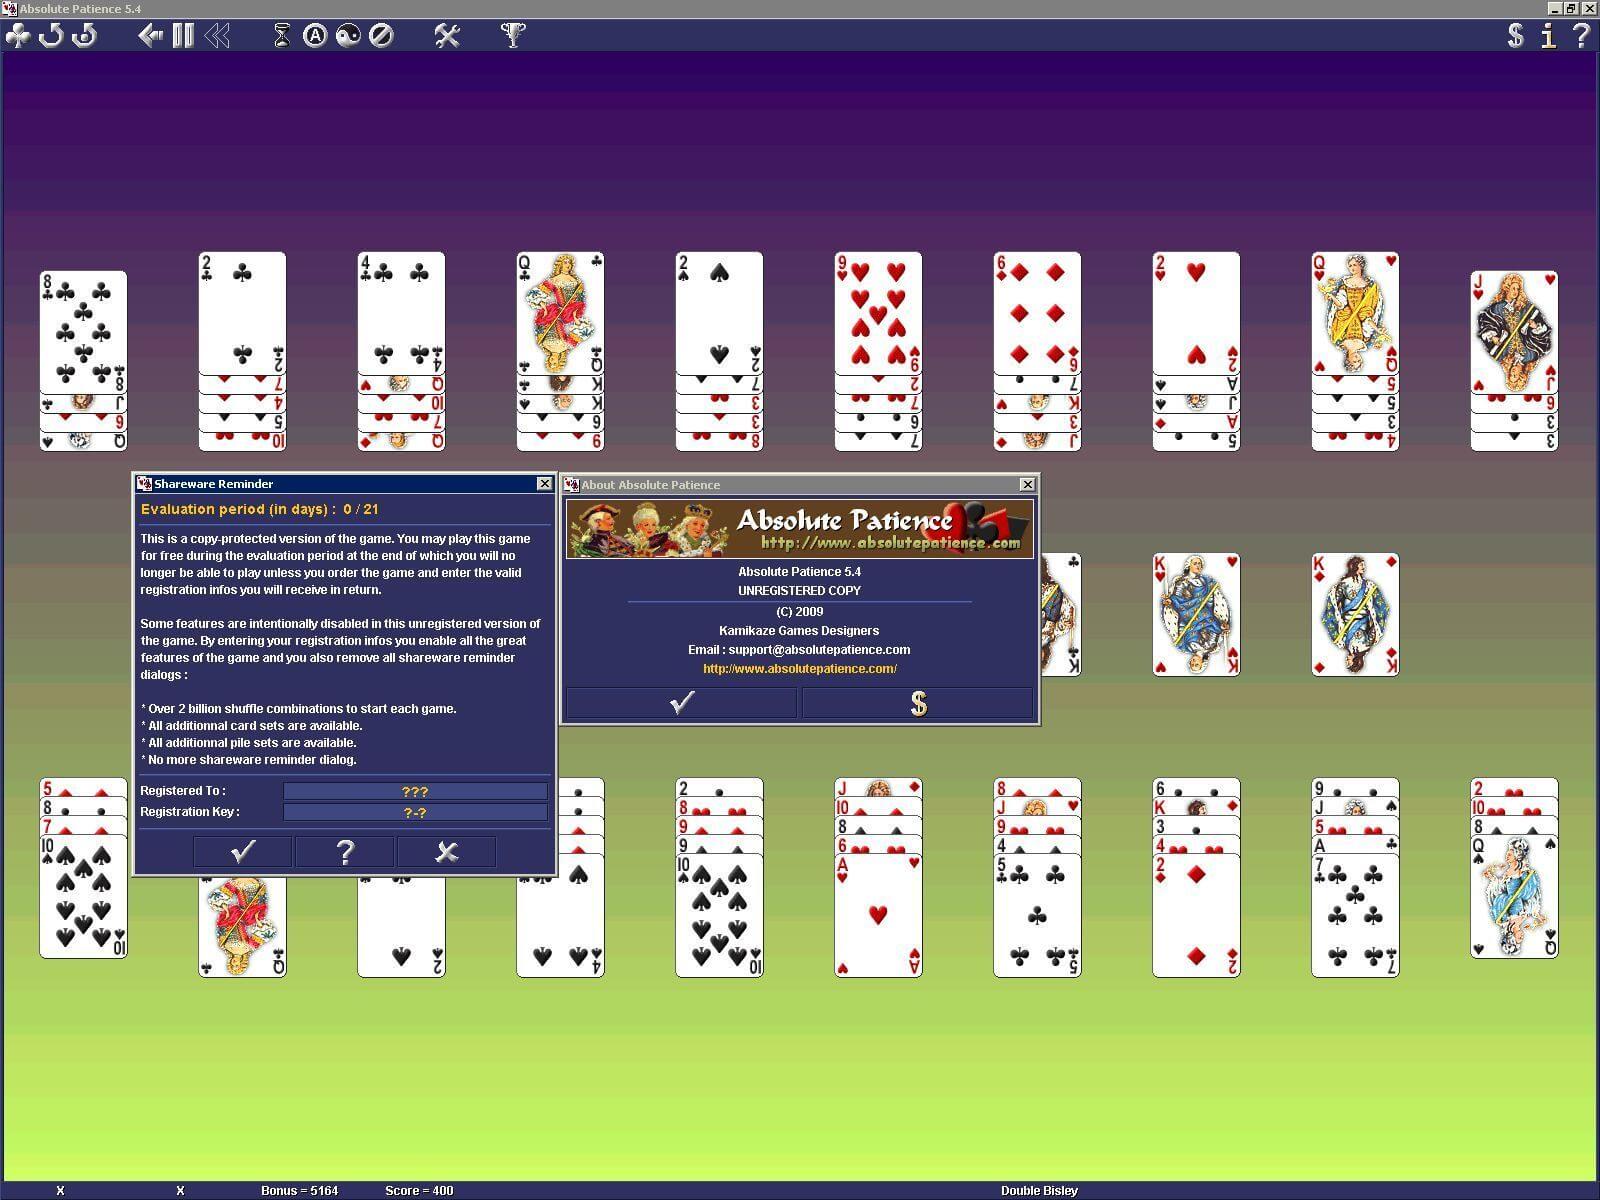Open the absolutepatience.com link in About dialog
Image resolution: width=1600 pixels, height=1200 pixels.
(x=800, y=669)
